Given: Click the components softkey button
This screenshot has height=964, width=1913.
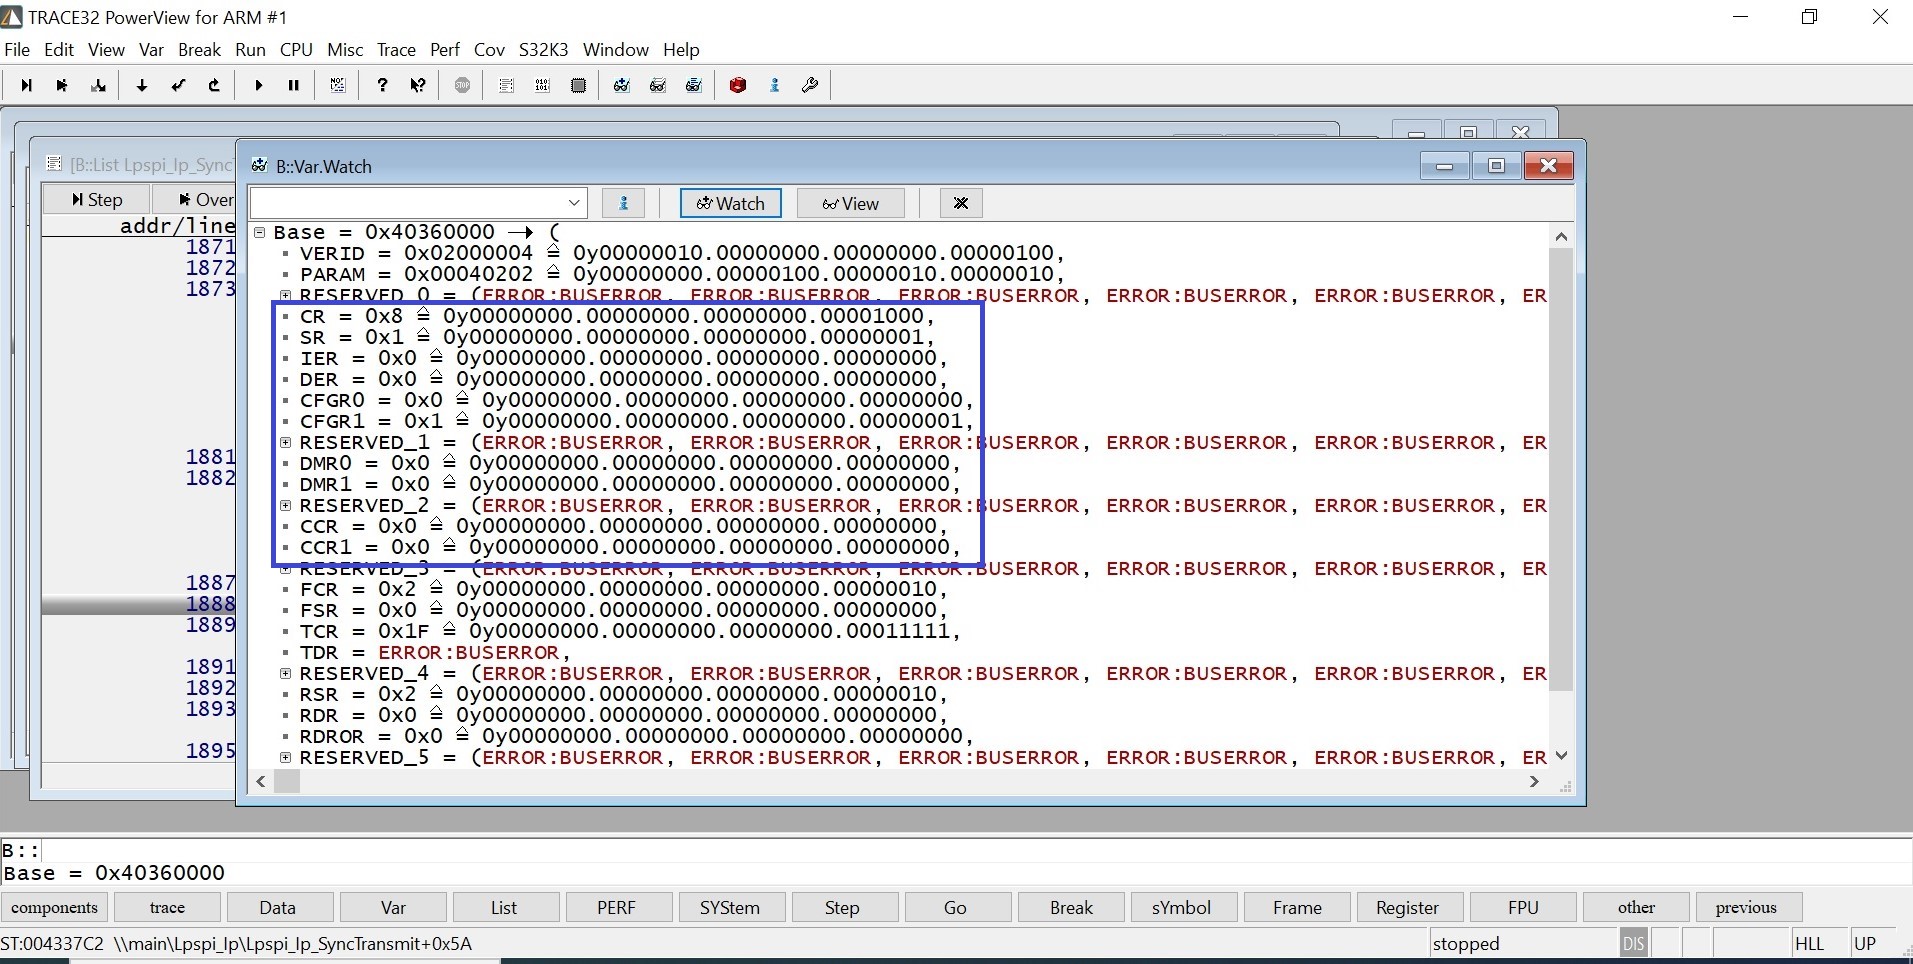Looking at the screenshot, I should pos(54,907).
